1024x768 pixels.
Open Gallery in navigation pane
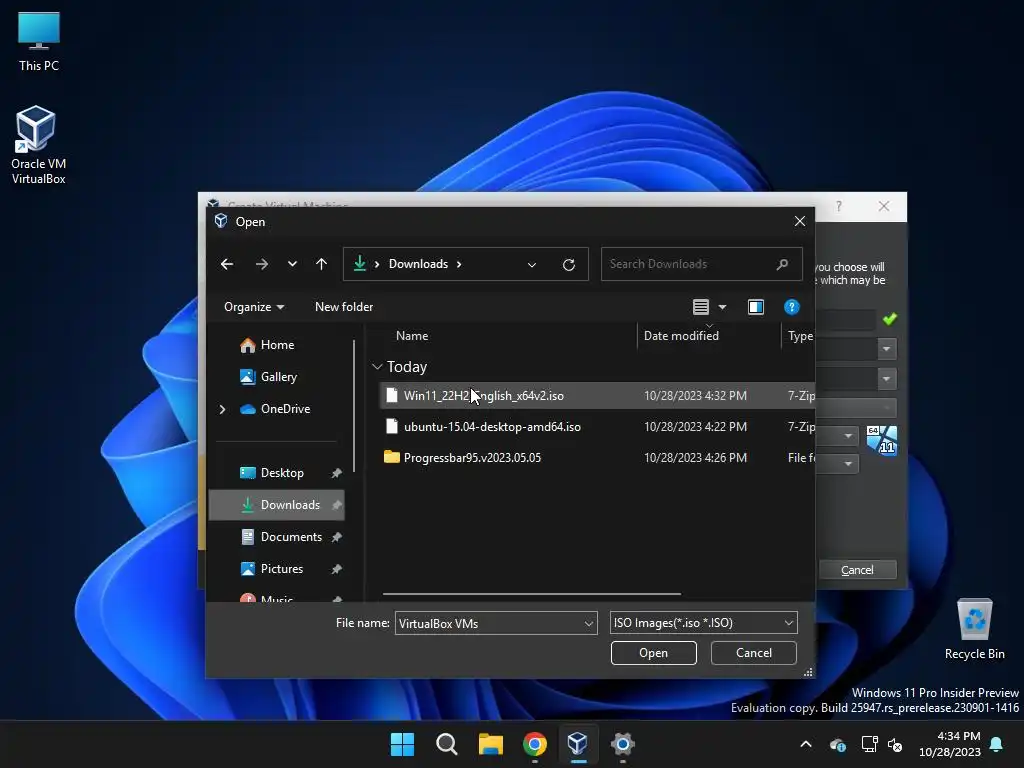pyautogui.click(x=278, y=377)
